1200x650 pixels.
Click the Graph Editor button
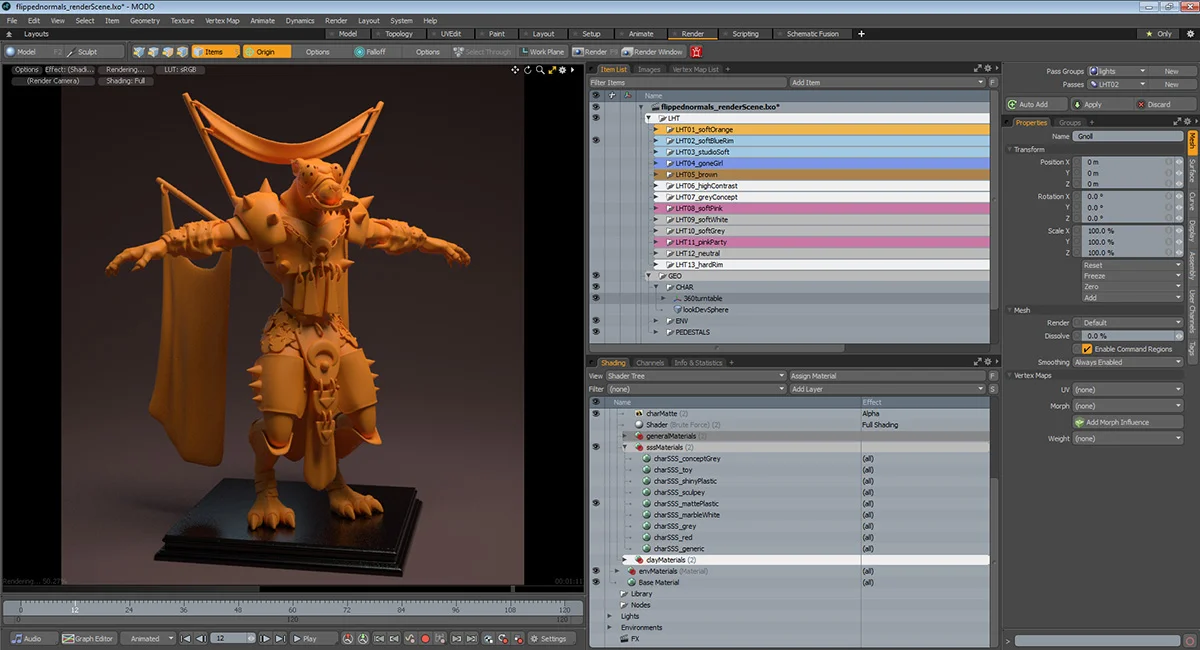tap(89, 638)
